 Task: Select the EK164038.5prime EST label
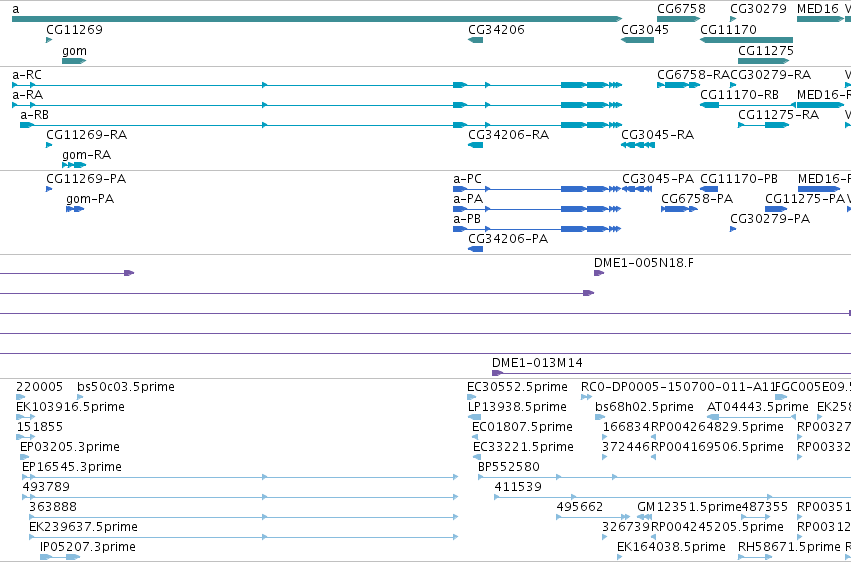coord(671,548)
